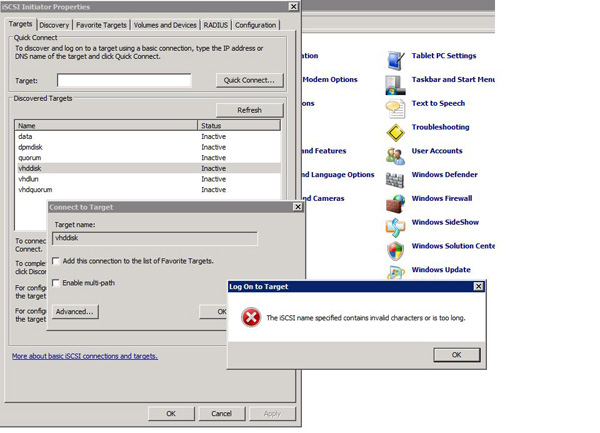
Task: Click OK in iSCSI Initiator Properties
Action: 171,413
